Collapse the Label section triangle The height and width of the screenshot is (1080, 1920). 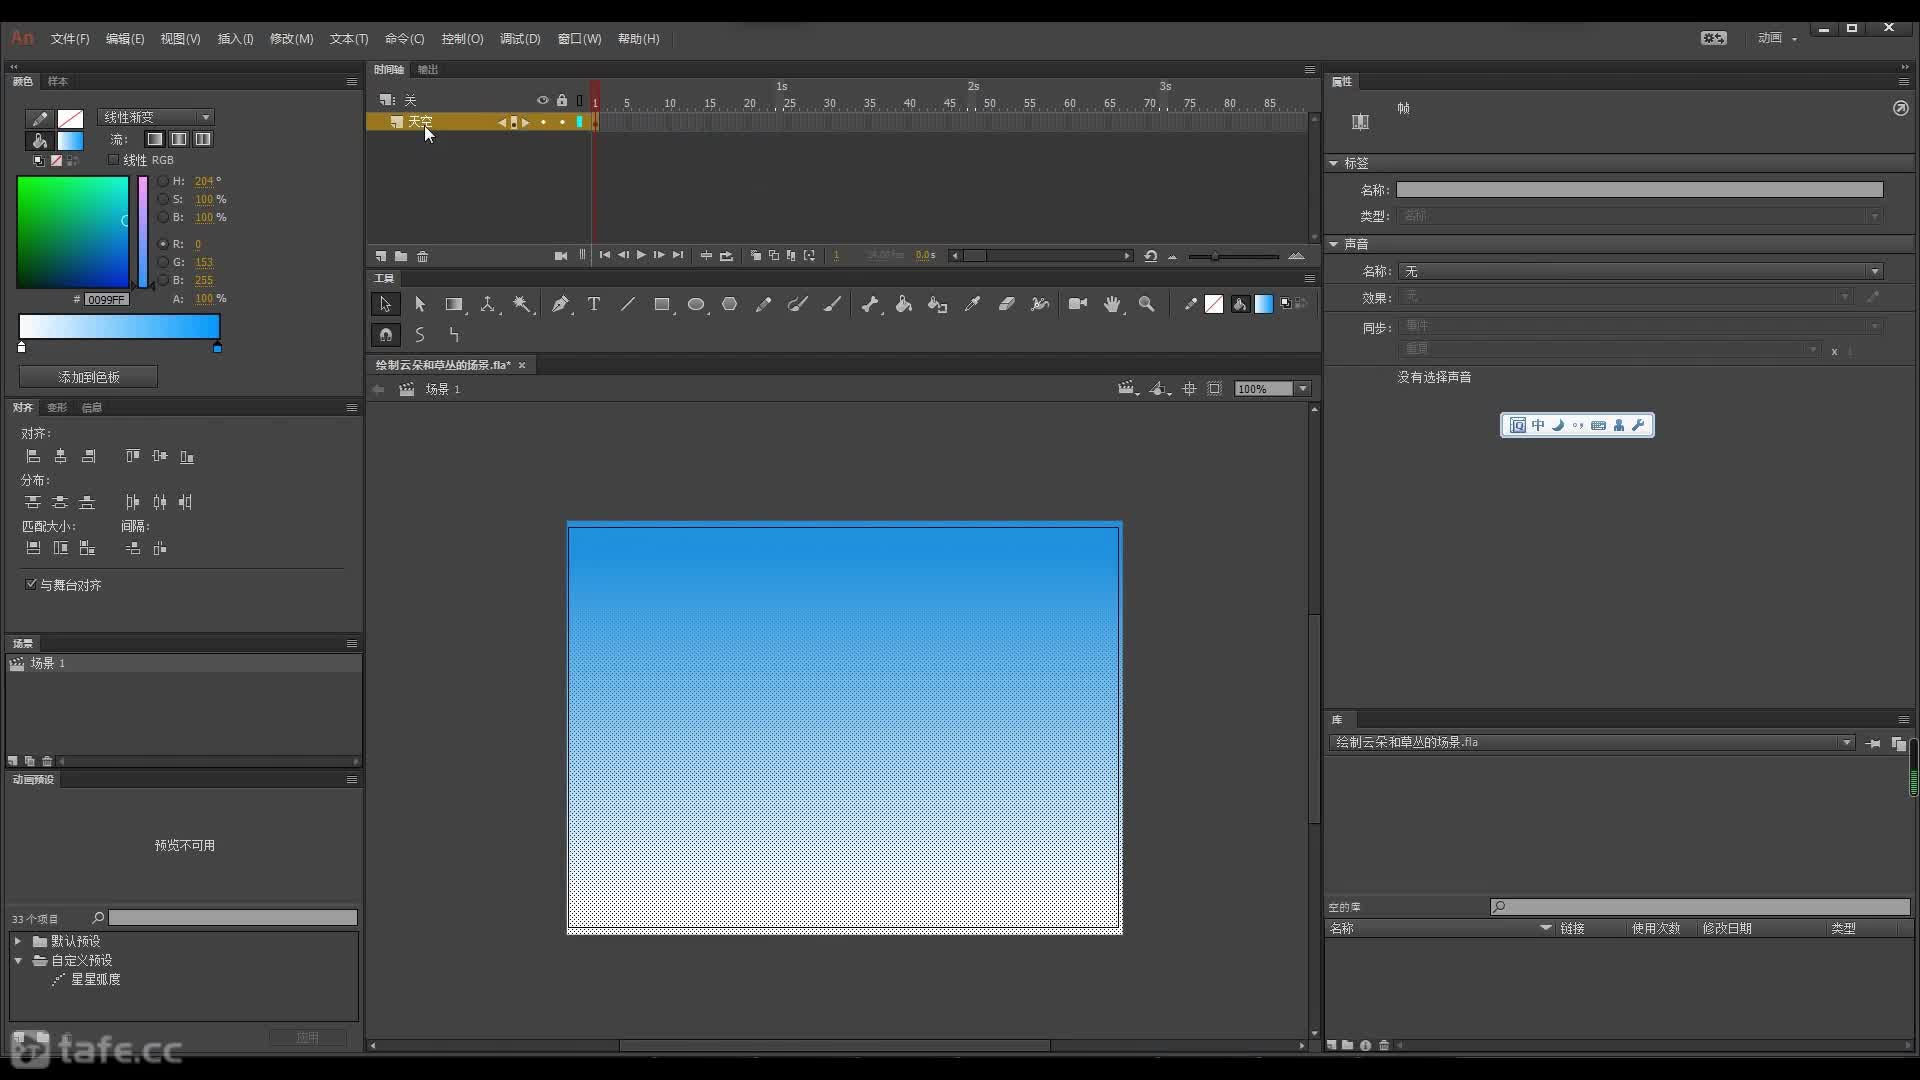click(x=1333, y=162)
